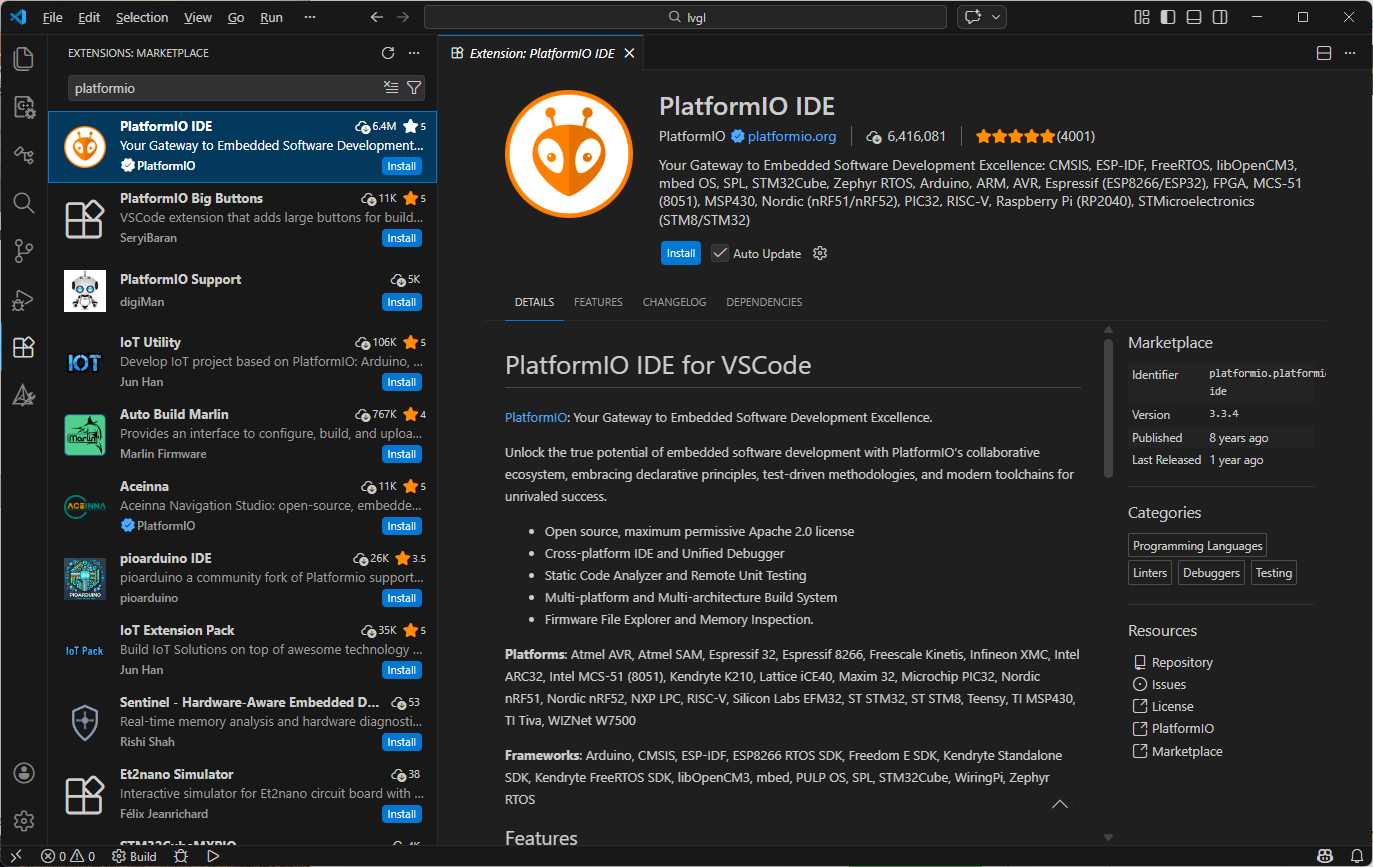The width and height of the screenshot is (1373, 867).
Task: Open the View menu
Action: pyautogui.click(x=198, y=17)
